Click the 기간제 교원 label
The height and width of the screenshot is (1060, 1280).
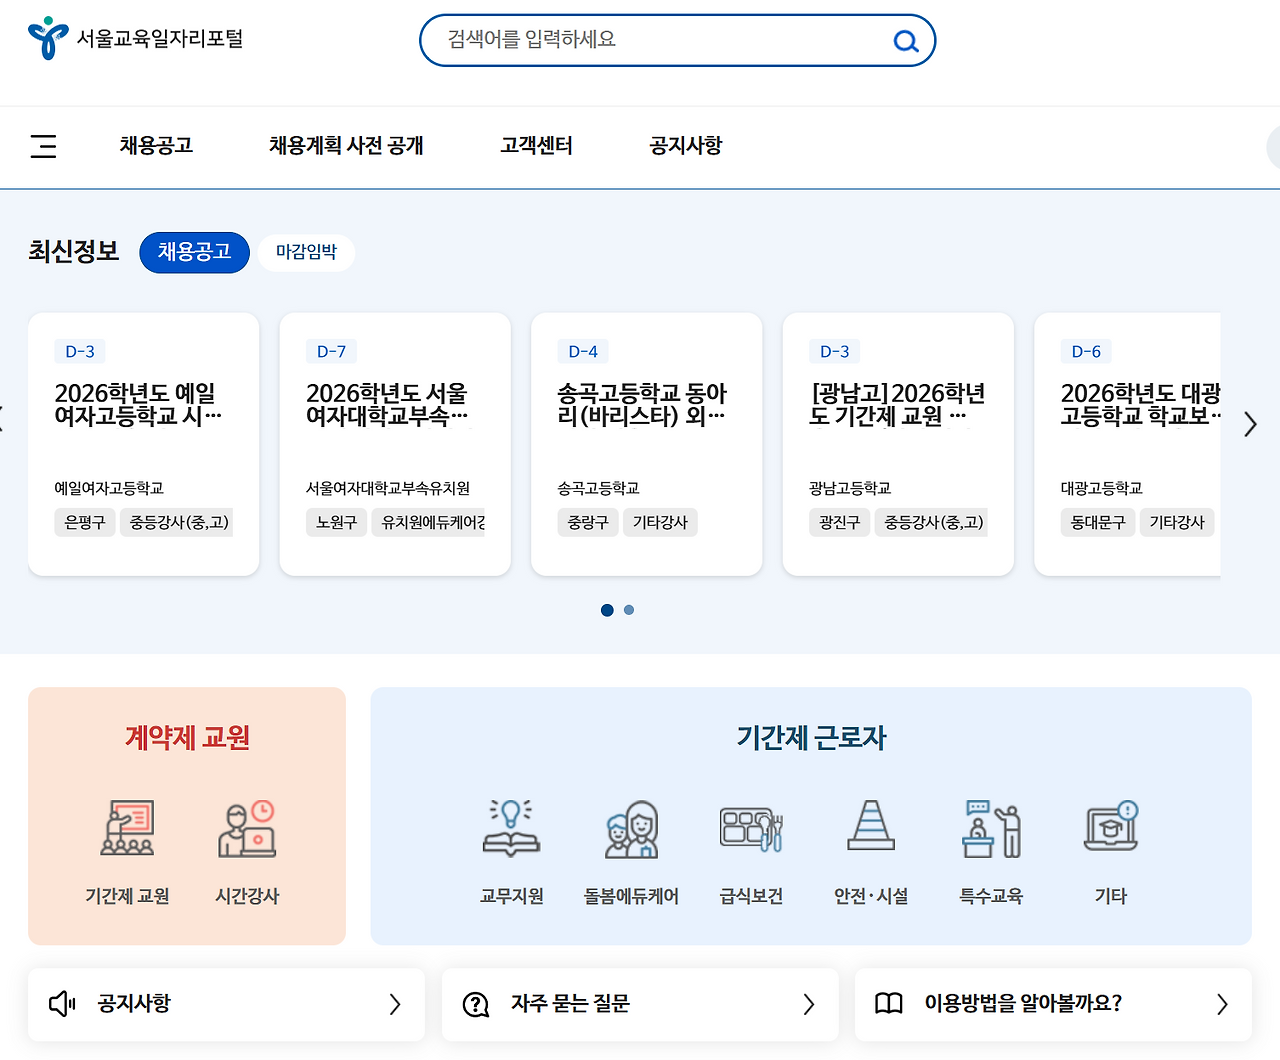click(127, 896)
